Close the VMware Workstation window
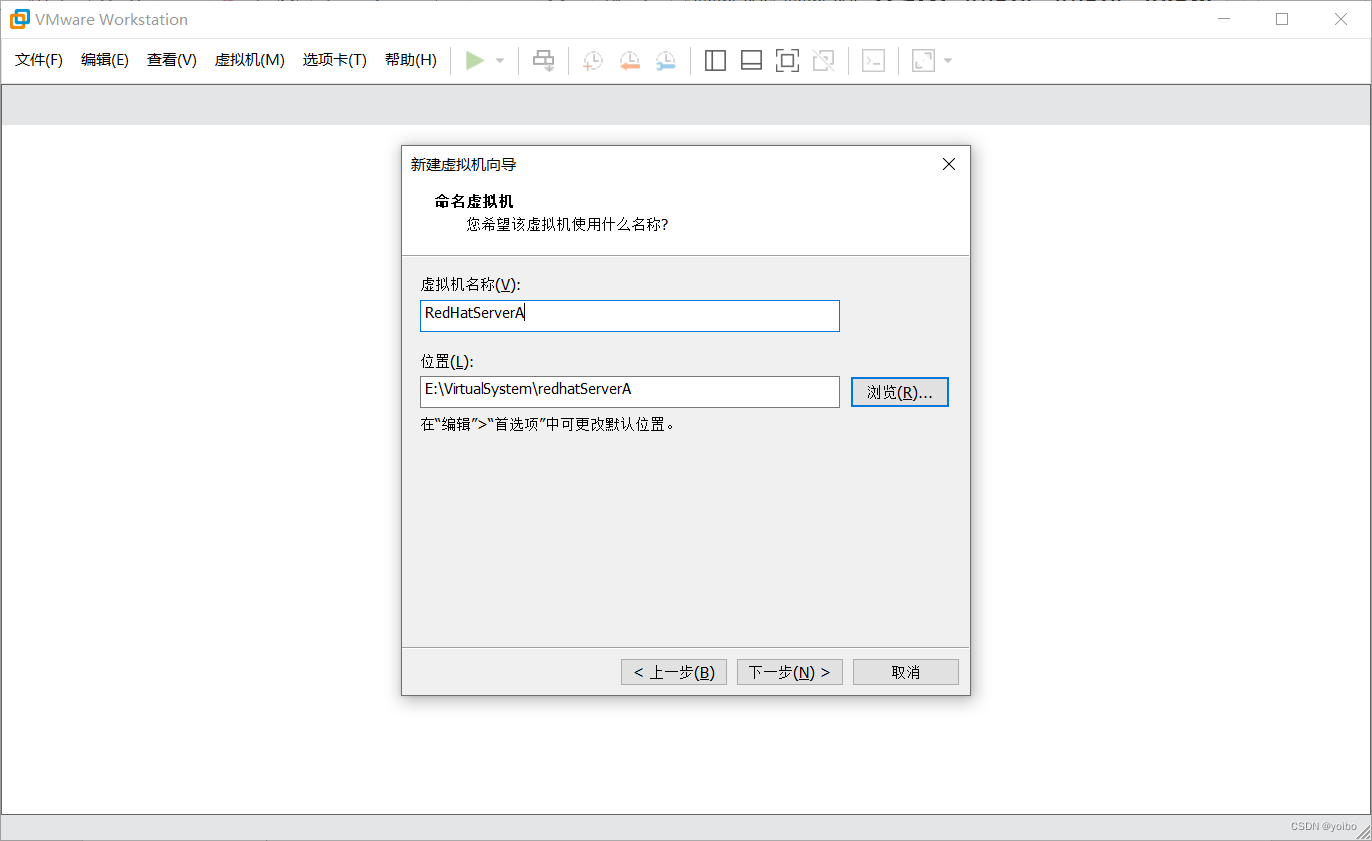 tap(1340, 19)
